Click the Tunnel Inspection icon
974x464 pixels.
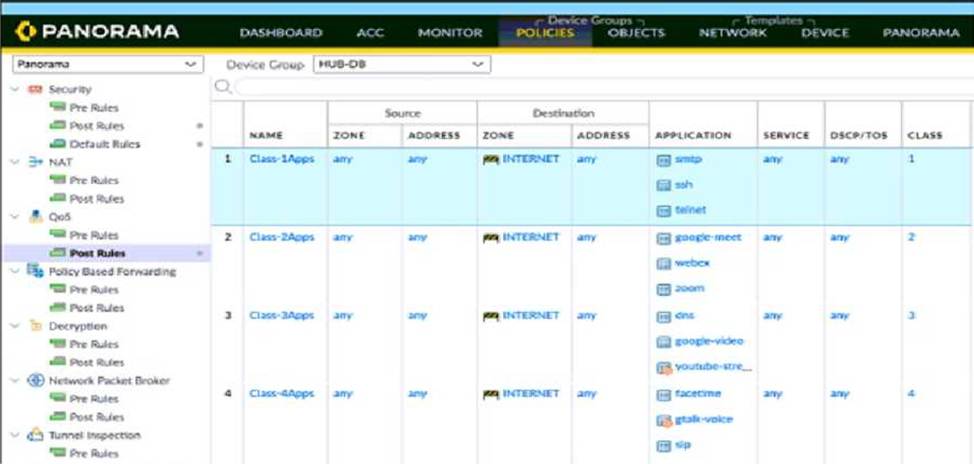(35, 435)
